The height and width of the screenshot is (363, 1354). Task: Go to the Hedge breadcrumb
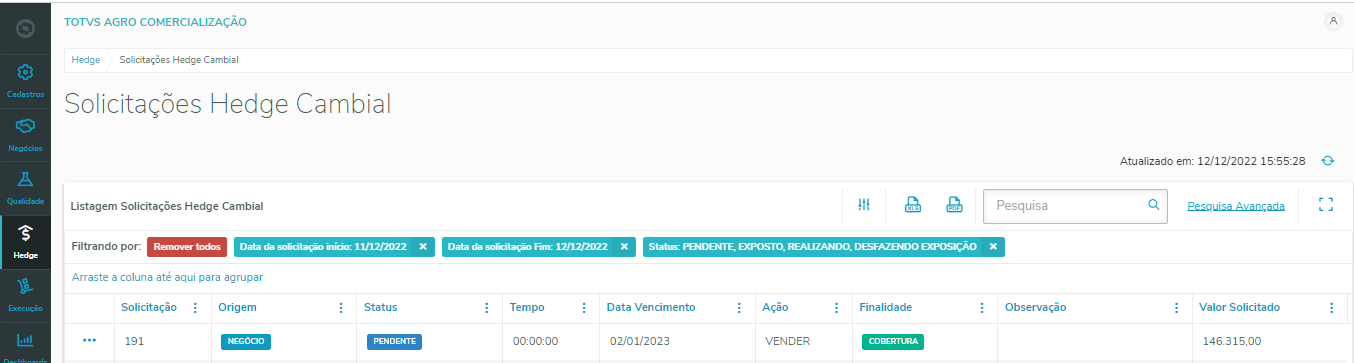click(86, 60)
